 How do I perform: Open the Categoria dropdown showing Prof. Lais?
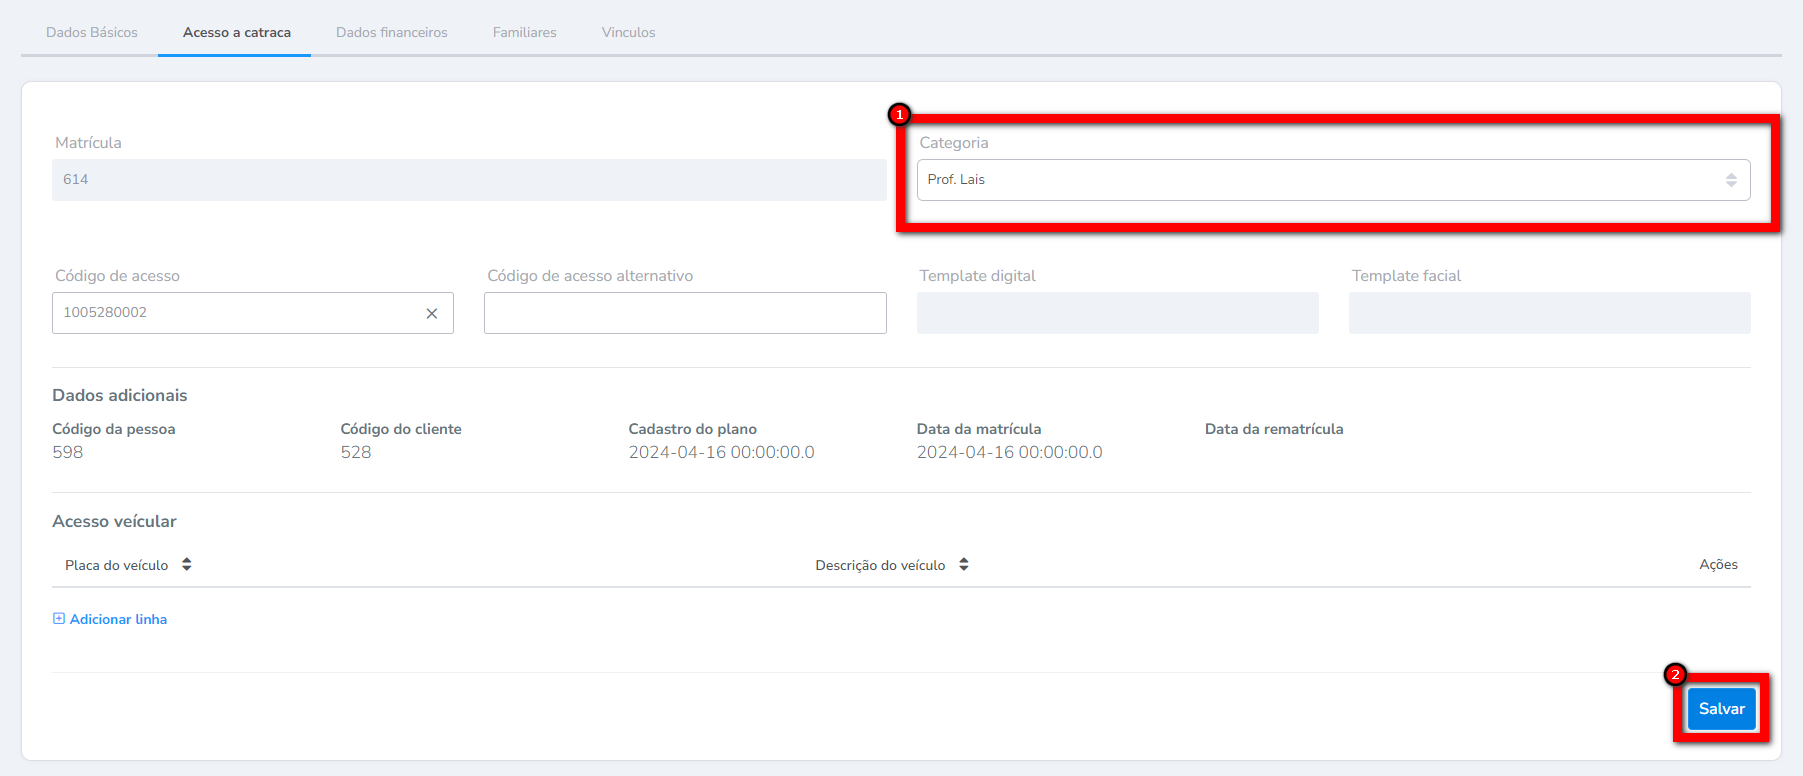1320,180
